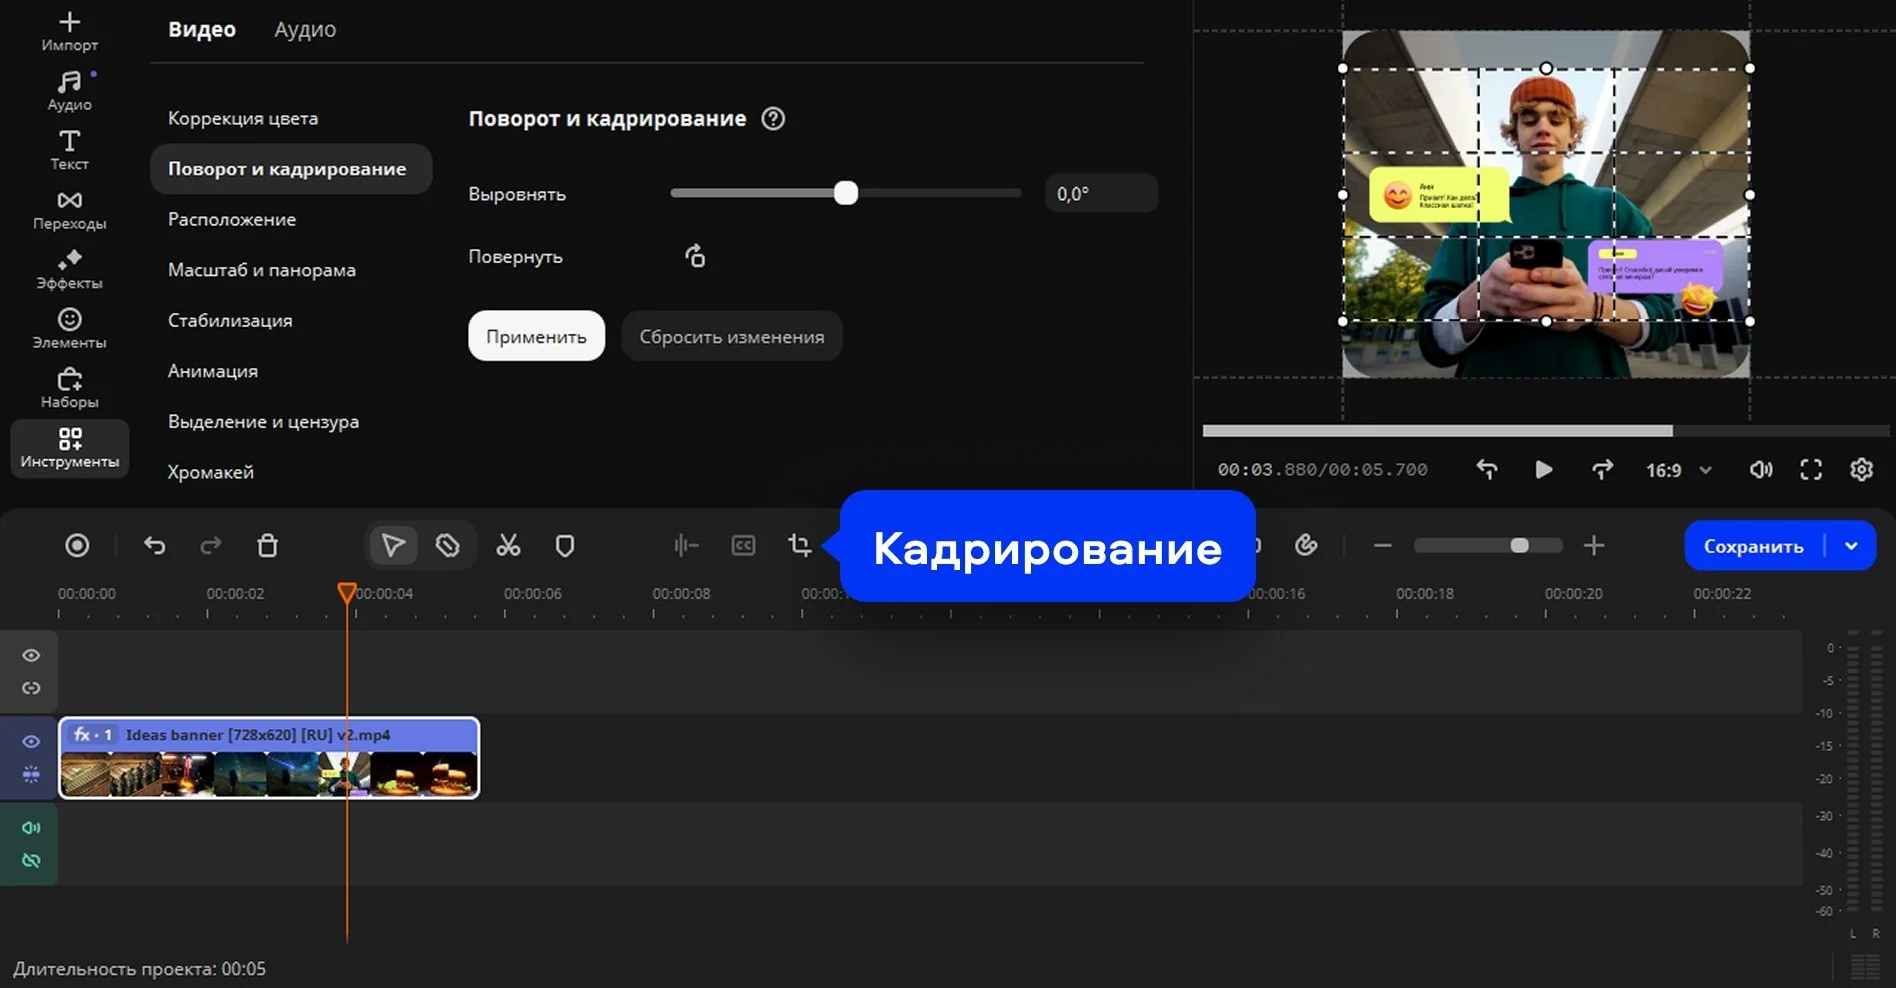Delete the clip with trash icon
Image resolution: width=1896 pixels, height=988 pixels.
pos(267,545)
